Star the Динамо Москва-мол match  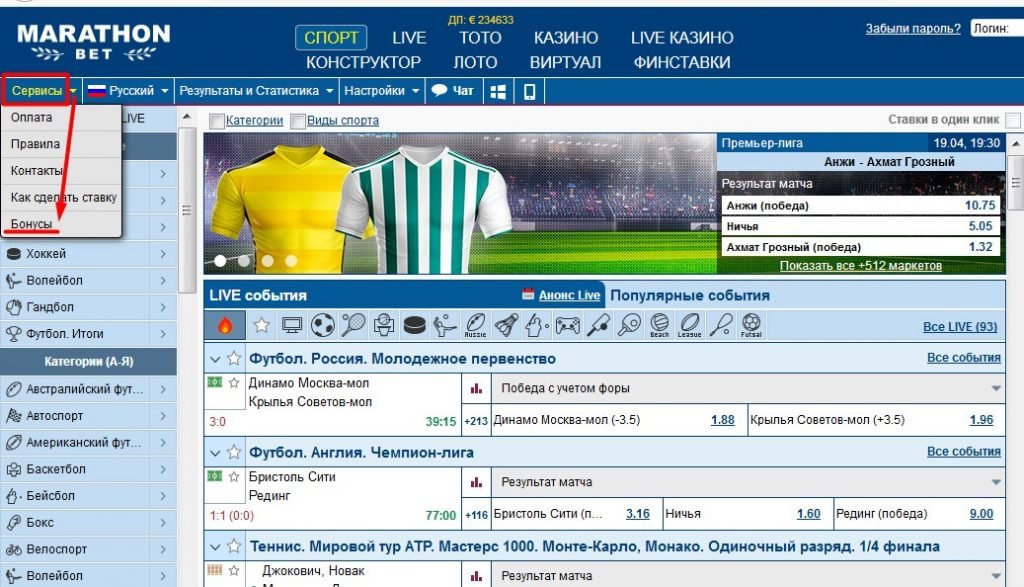click(234, 383)
